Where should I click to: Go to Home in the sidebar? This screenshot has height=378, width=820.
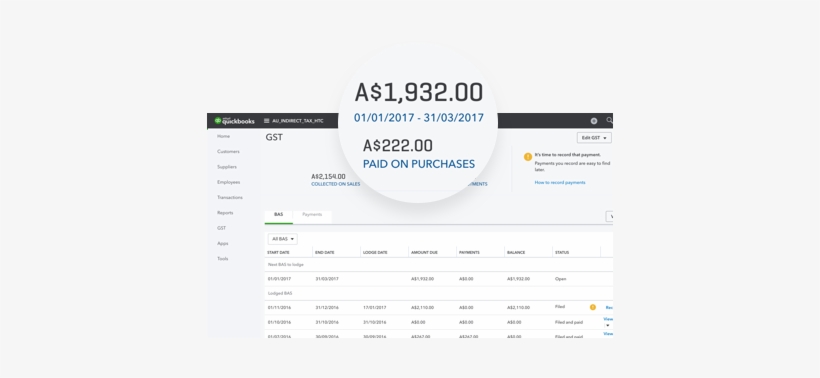(x=223, y=136)
